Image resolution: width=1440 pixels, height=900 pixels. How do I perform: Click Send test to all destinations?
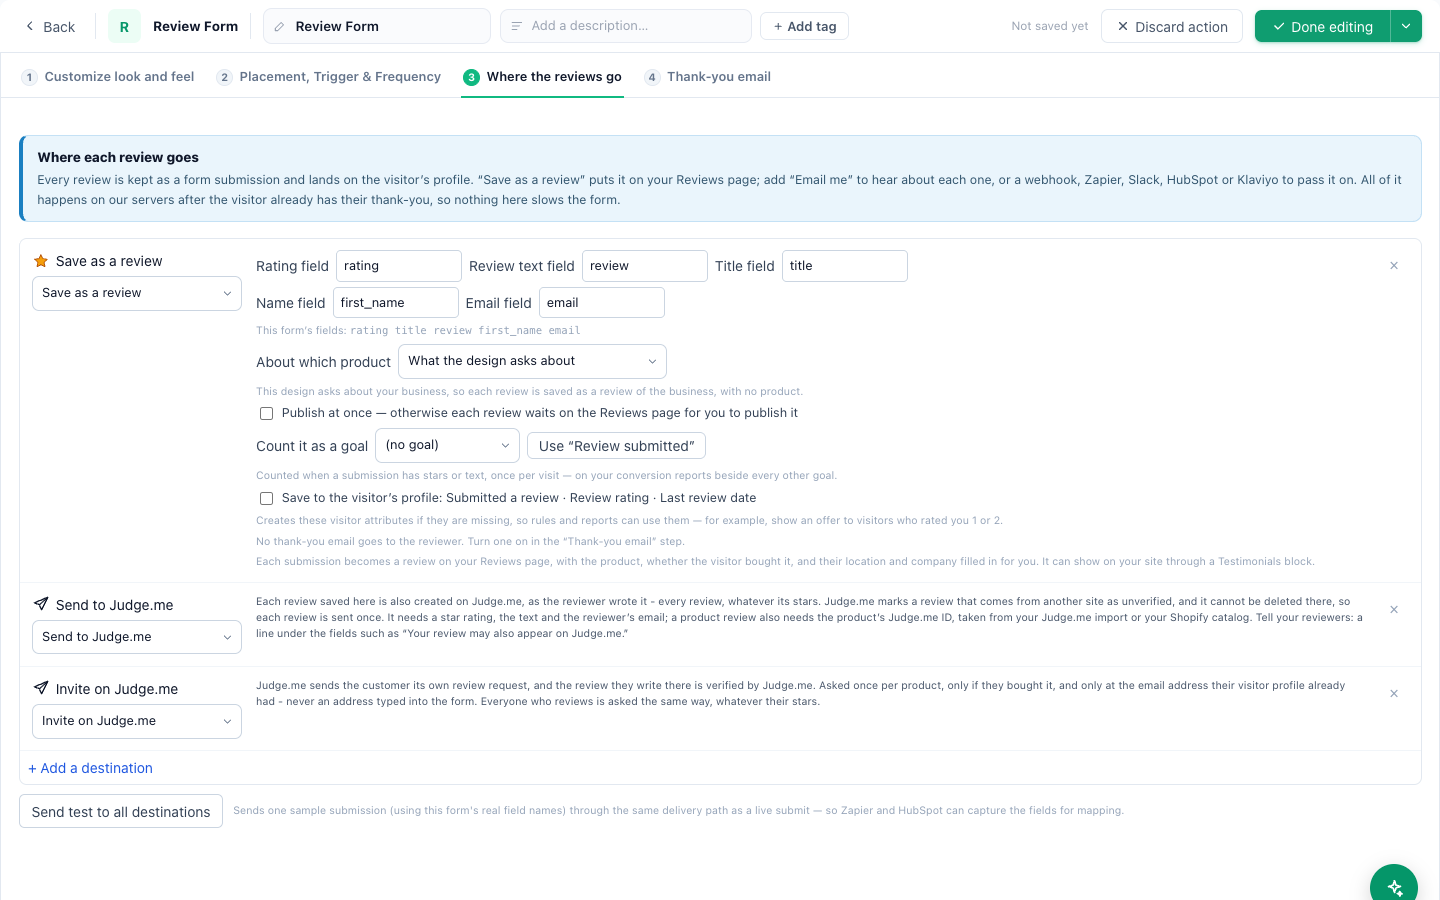click(121, 812)
